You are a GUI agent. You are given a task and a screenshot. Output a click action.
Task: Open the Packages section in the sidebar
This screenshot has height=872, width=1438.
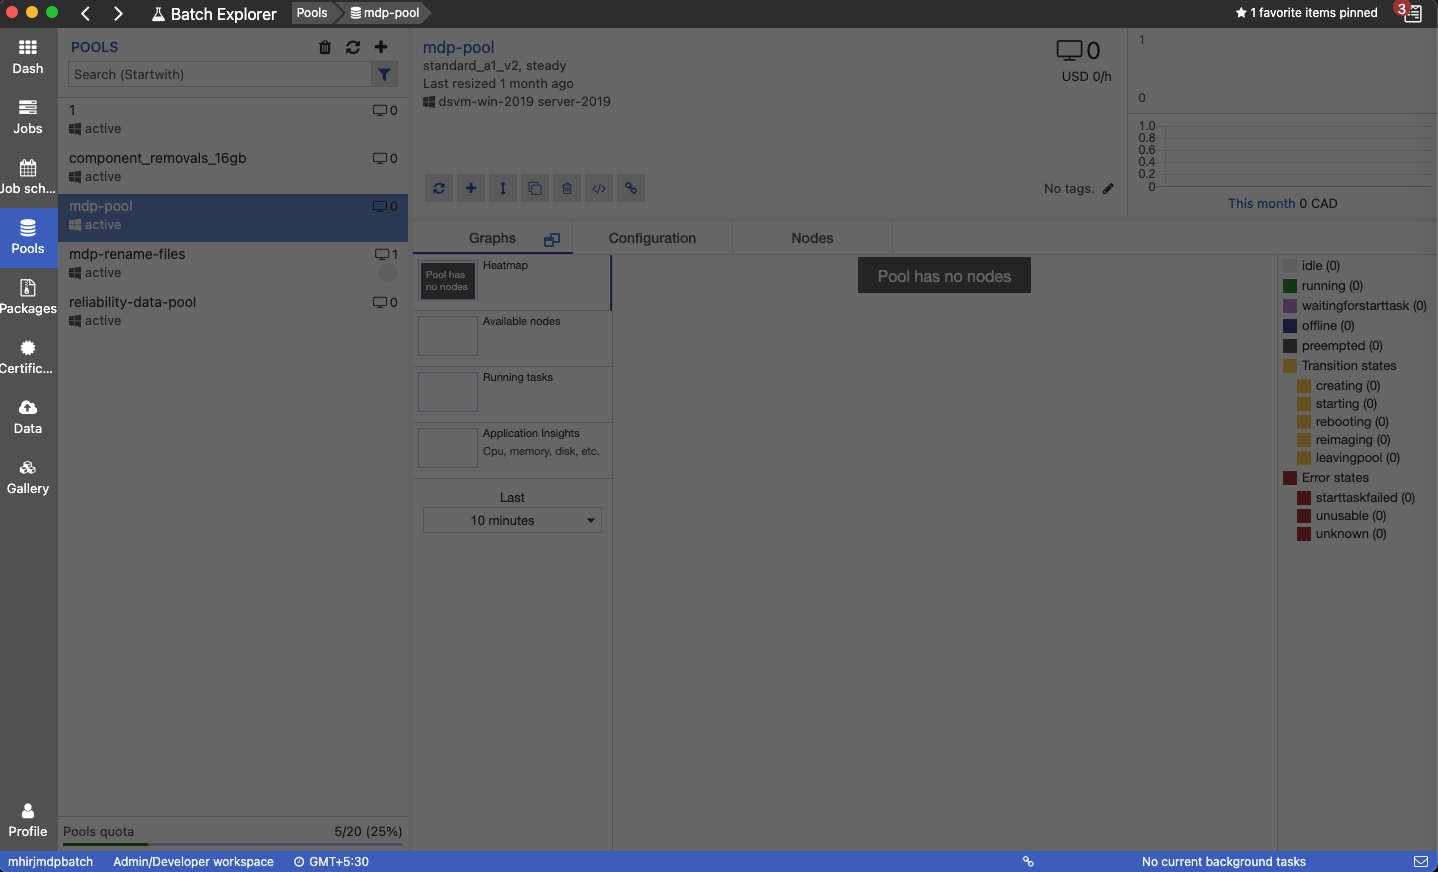click(27, 296)
